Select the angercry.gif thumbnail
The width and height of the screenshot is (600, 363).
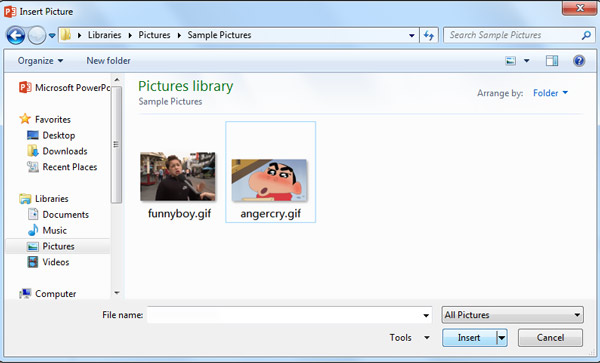click(270, 180)
